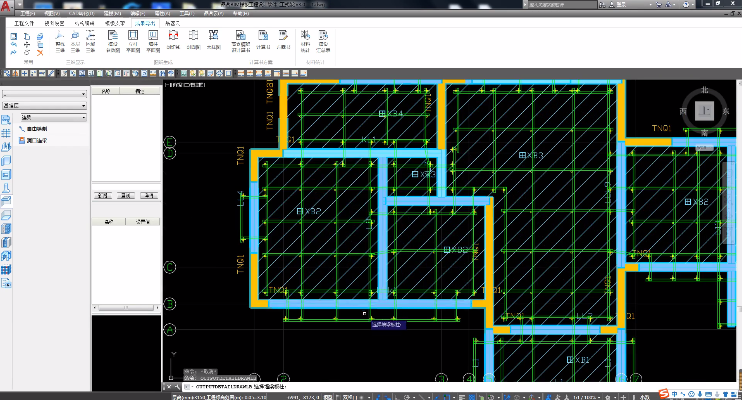Click the wrench customize icon on command line
The width and height of the screenshot is (742, 400).
tap(178, 387)
